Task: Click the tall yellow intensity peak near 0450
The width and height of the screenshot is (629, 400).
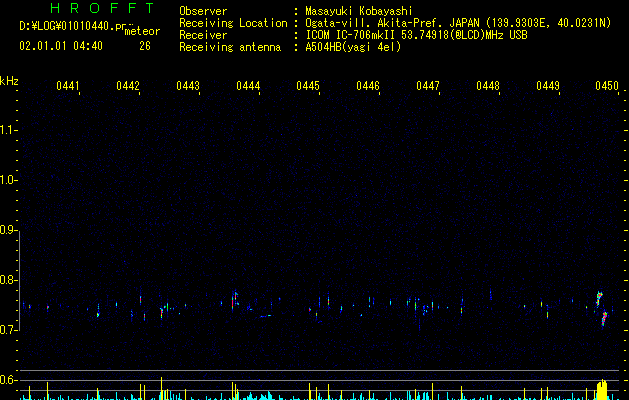Action: click(602, 389)
